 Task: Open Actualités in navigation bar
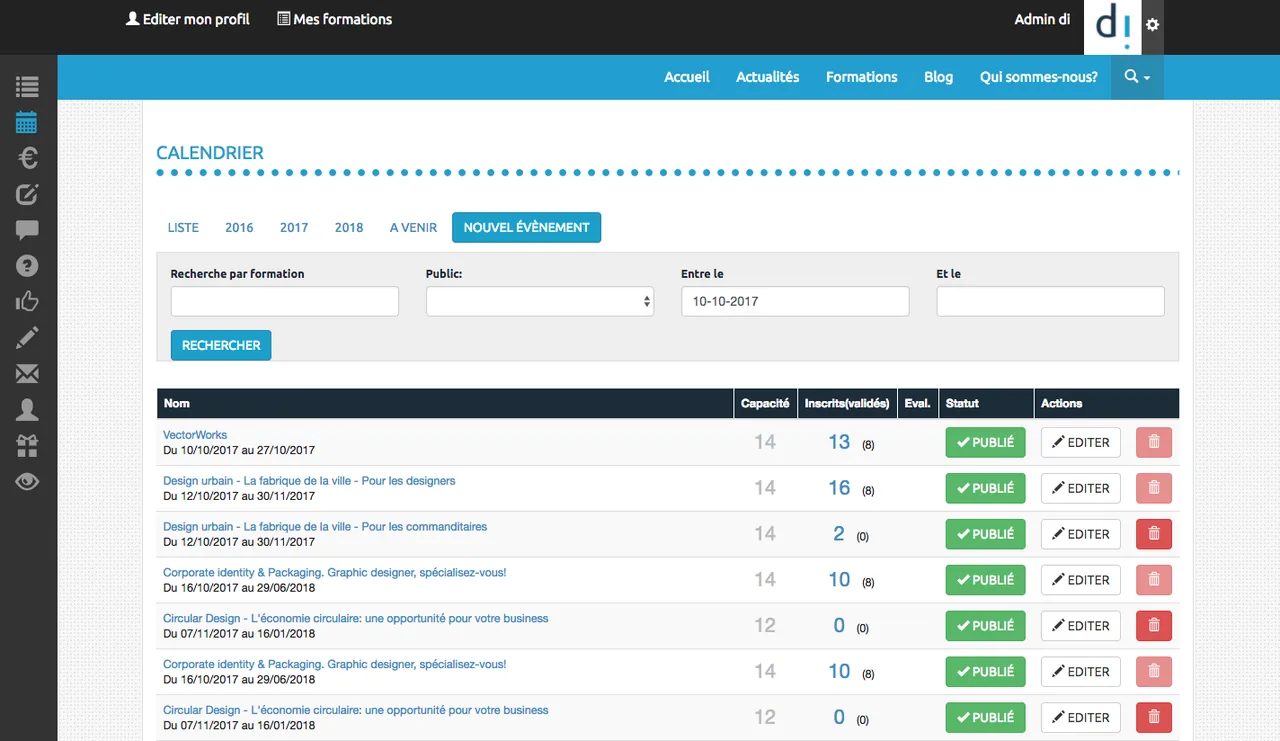768,77
